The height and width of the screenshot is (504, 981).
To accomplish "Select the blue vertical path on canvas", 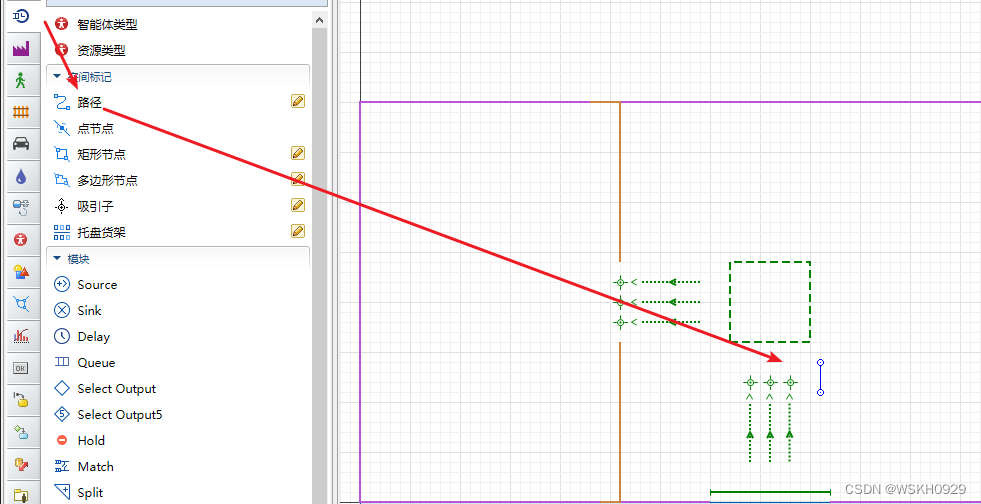I will (820, 378).
